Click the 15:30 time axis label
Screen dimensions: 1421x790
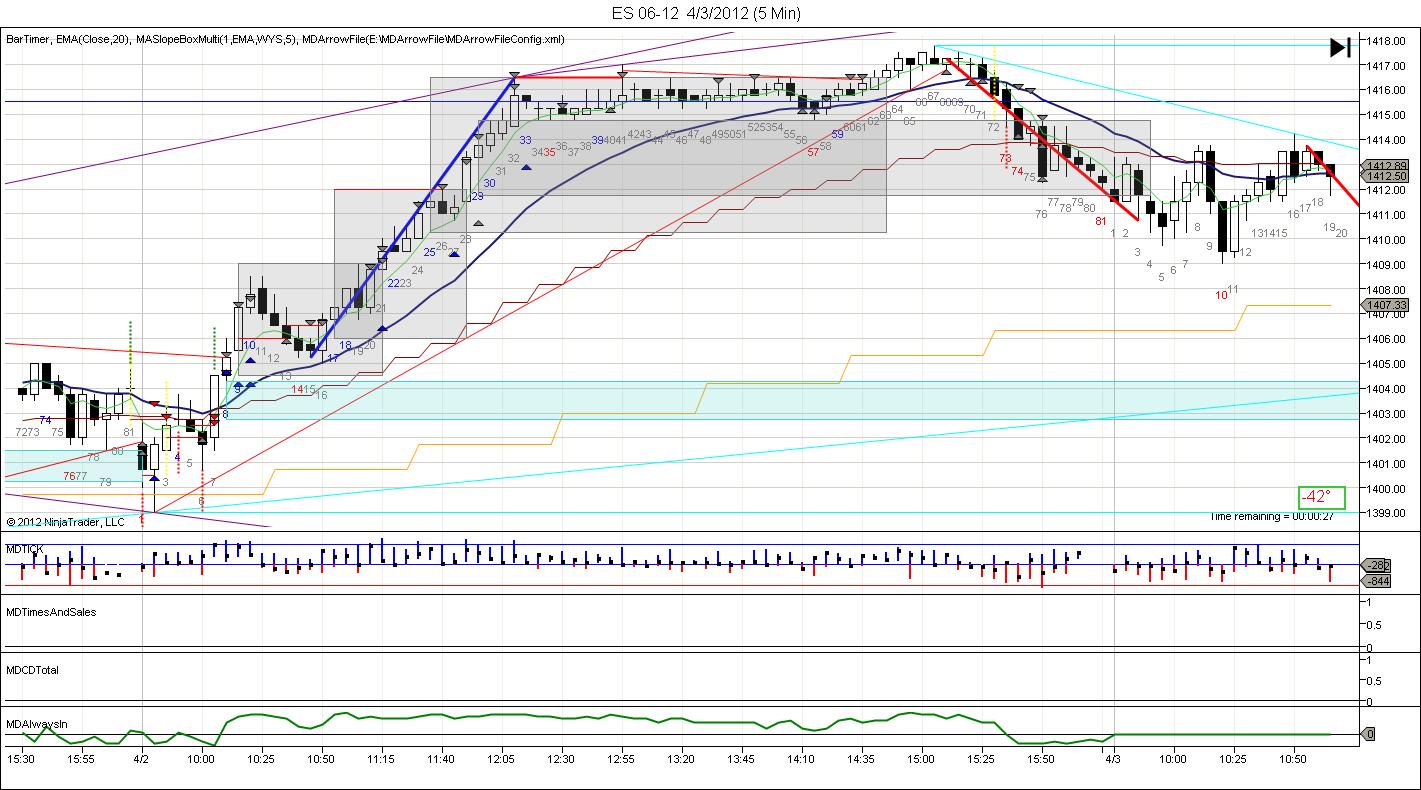pyautogui.click(x=21, y=760)
